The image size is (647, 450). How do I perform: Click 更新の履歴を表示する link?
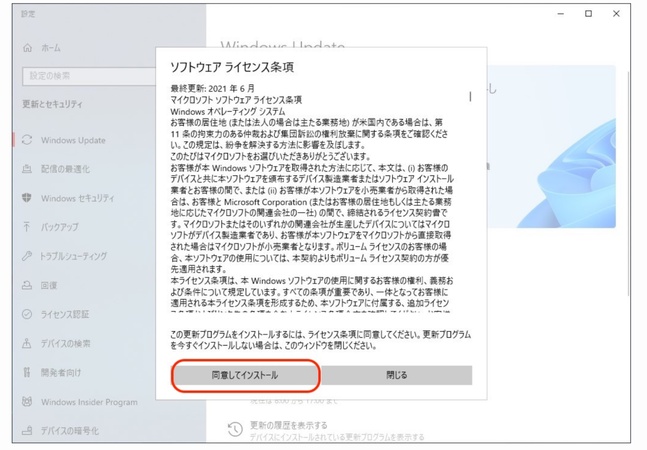pyautogui.click(x=288, y=425)
